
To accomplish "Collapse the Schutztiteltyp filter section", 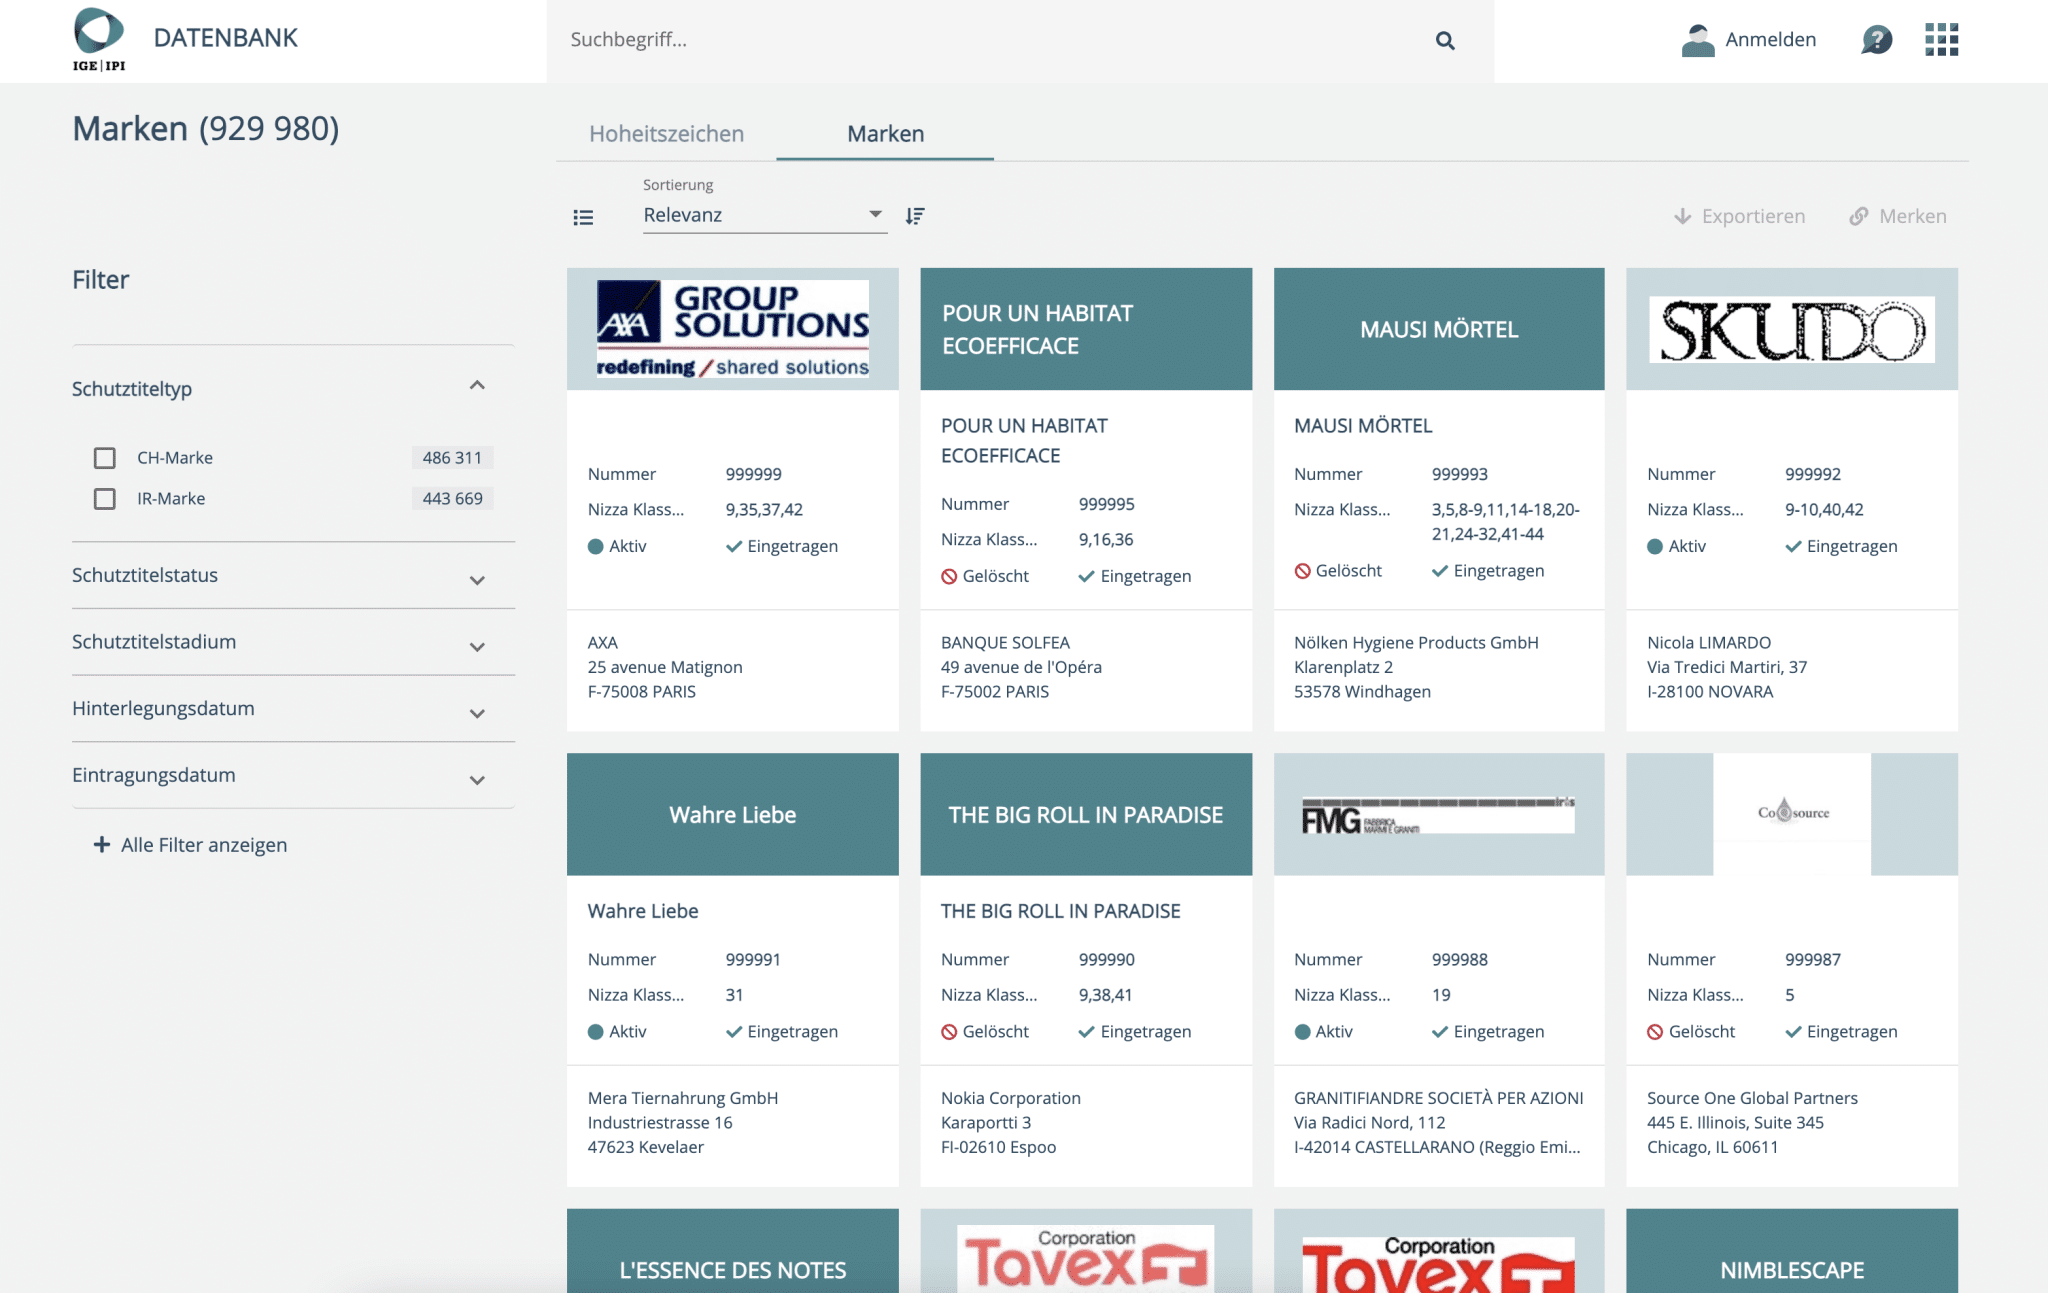I will point(477,386).
